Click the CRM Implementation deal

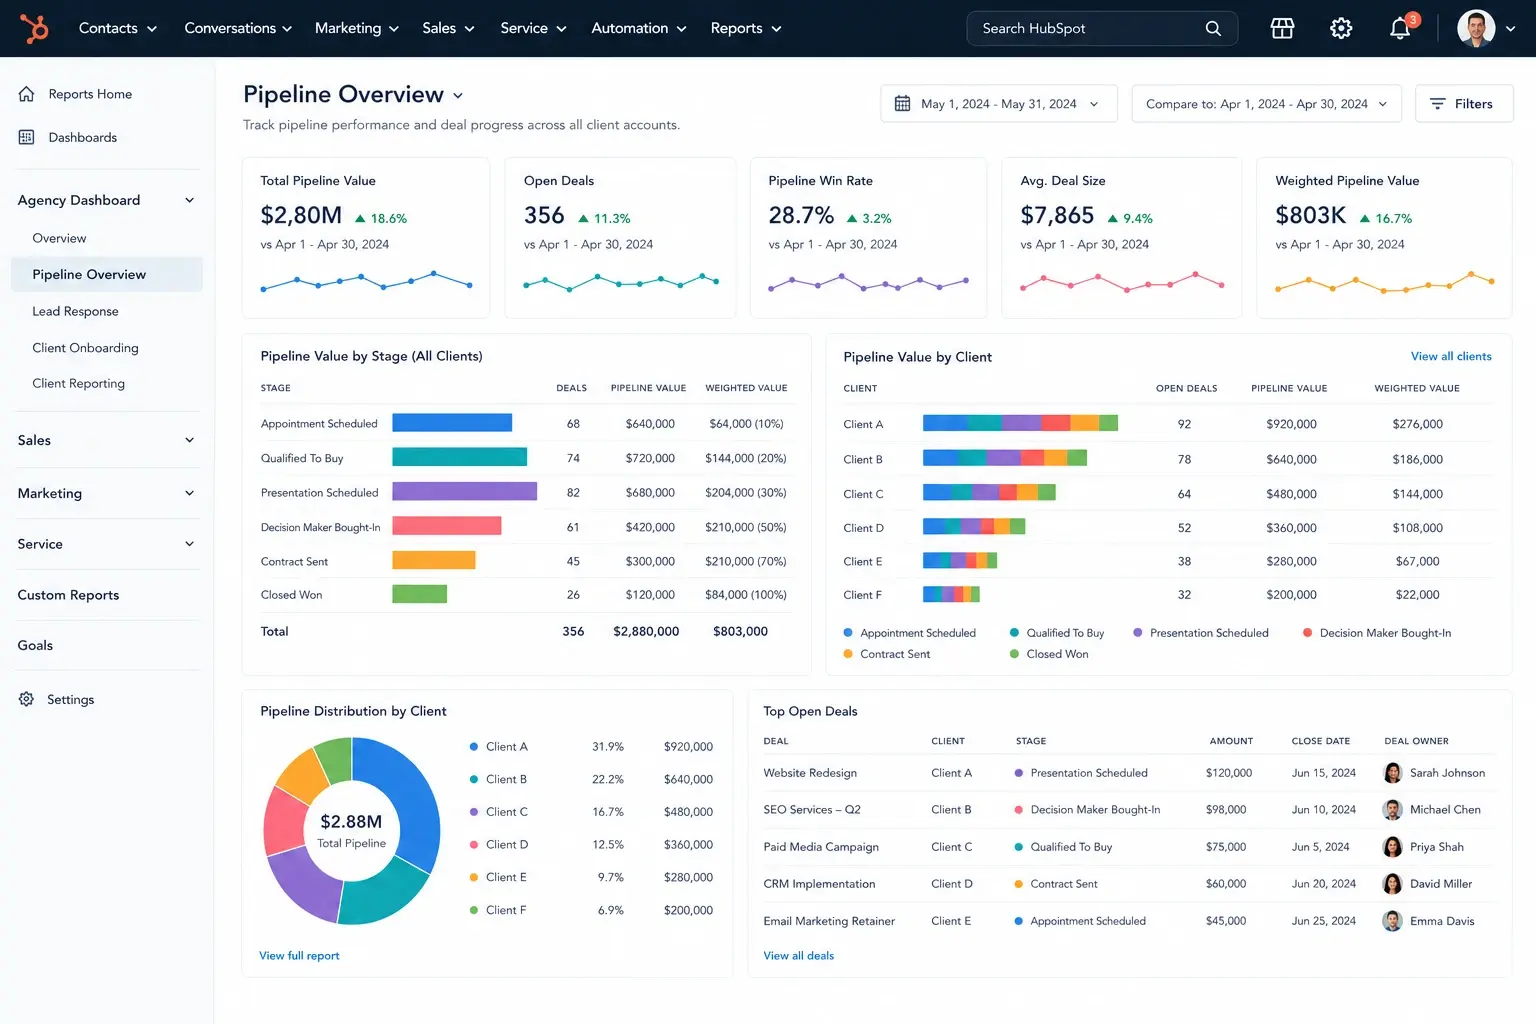click(x=819, y=884)
